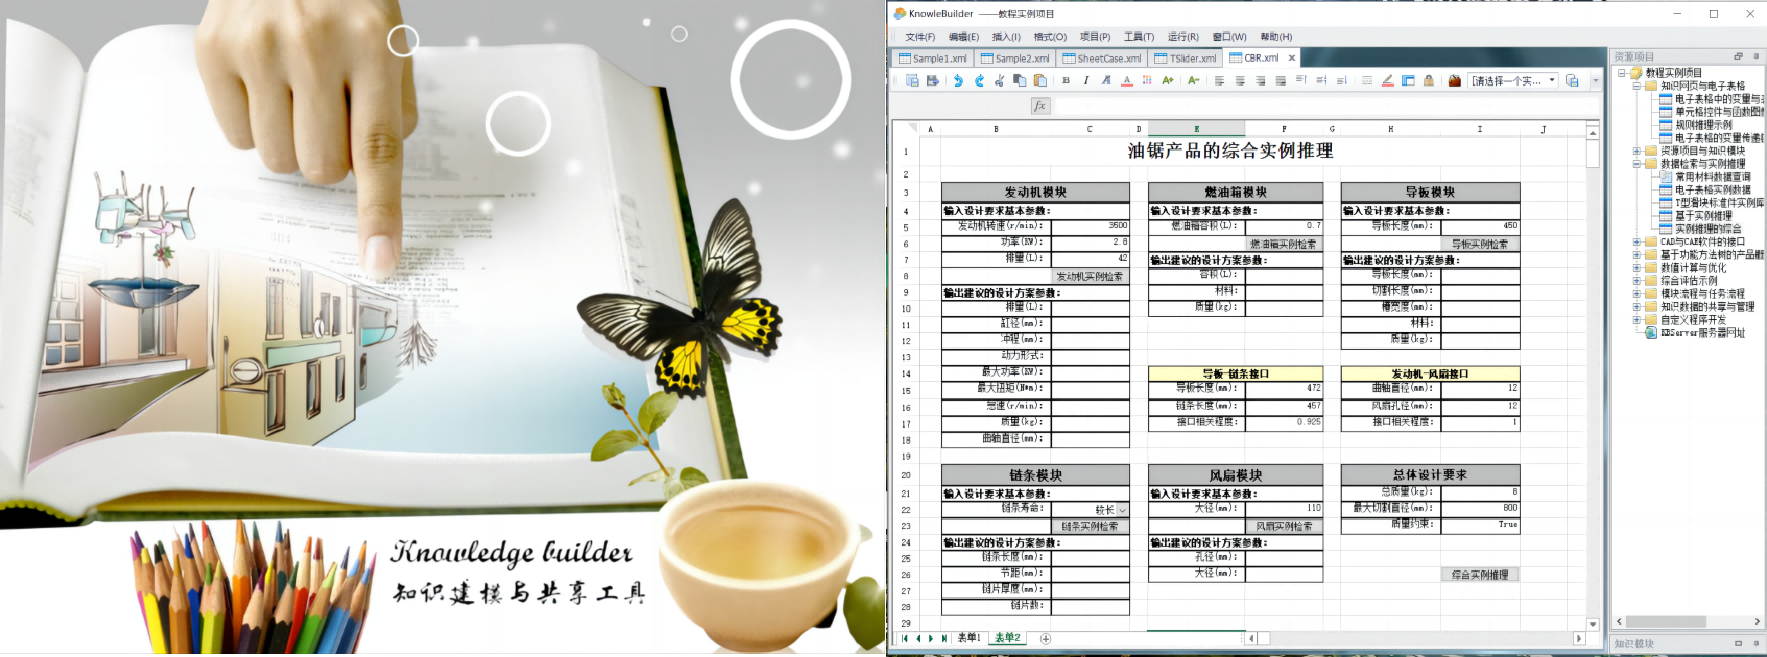Click the Cut scissors icon
The height and width of the screenshot is (657, 1767).
[999, 81]
